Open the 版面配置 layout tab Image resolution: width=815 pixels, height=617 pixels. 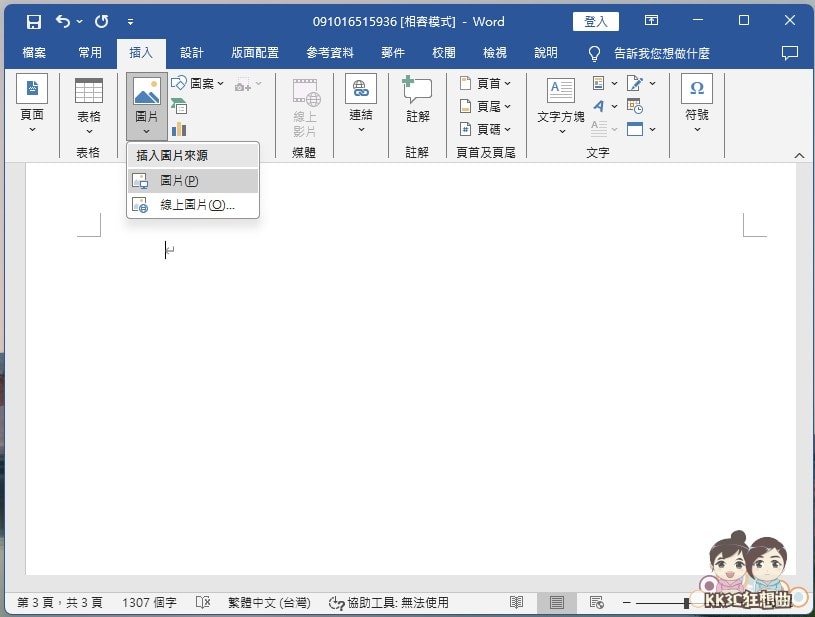(255, 52)
